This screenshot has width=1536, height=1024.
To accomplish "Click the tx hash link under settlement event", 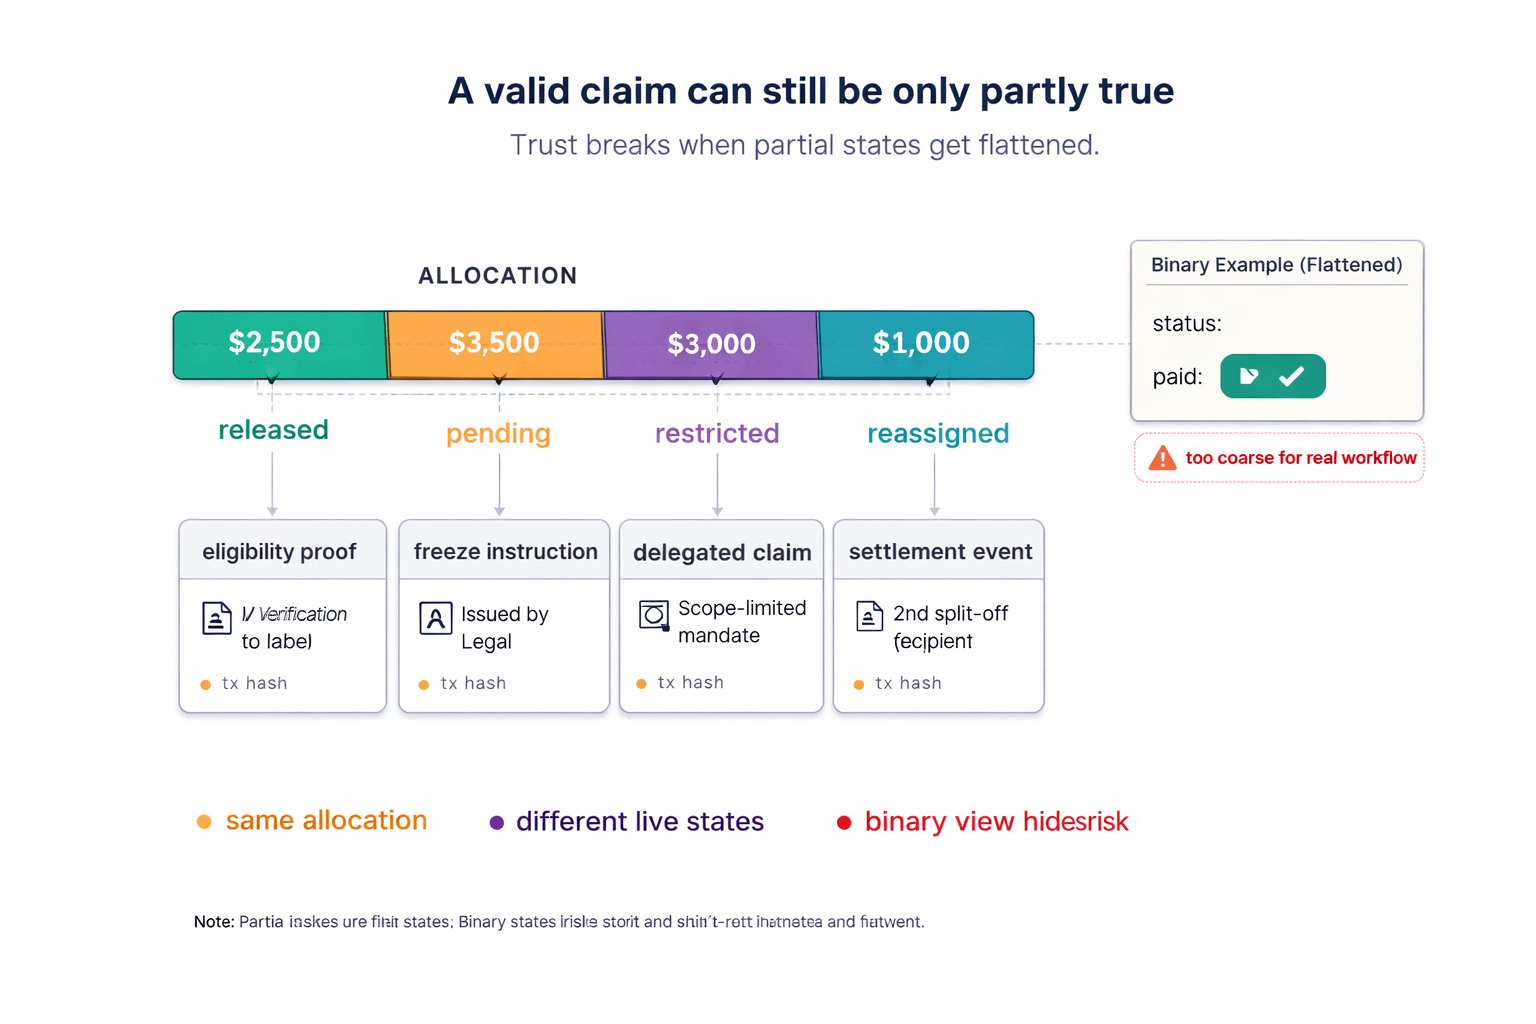I will click(908, 683).
